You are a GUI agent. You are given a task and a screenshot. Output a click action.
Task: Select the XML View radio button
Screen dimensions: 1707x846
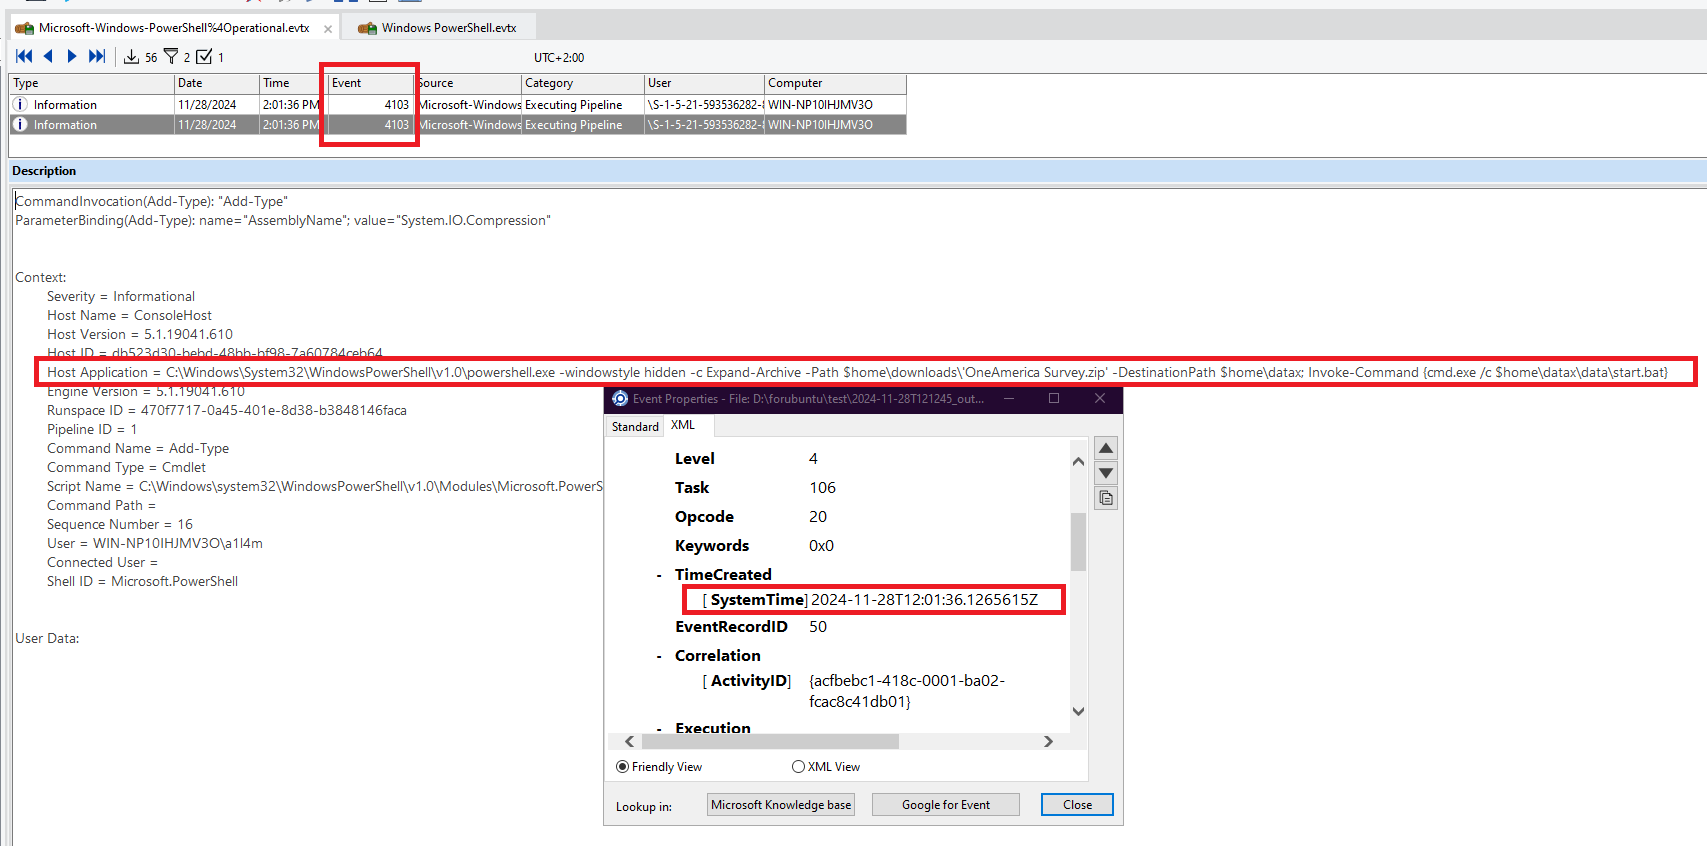click(798, 767)
